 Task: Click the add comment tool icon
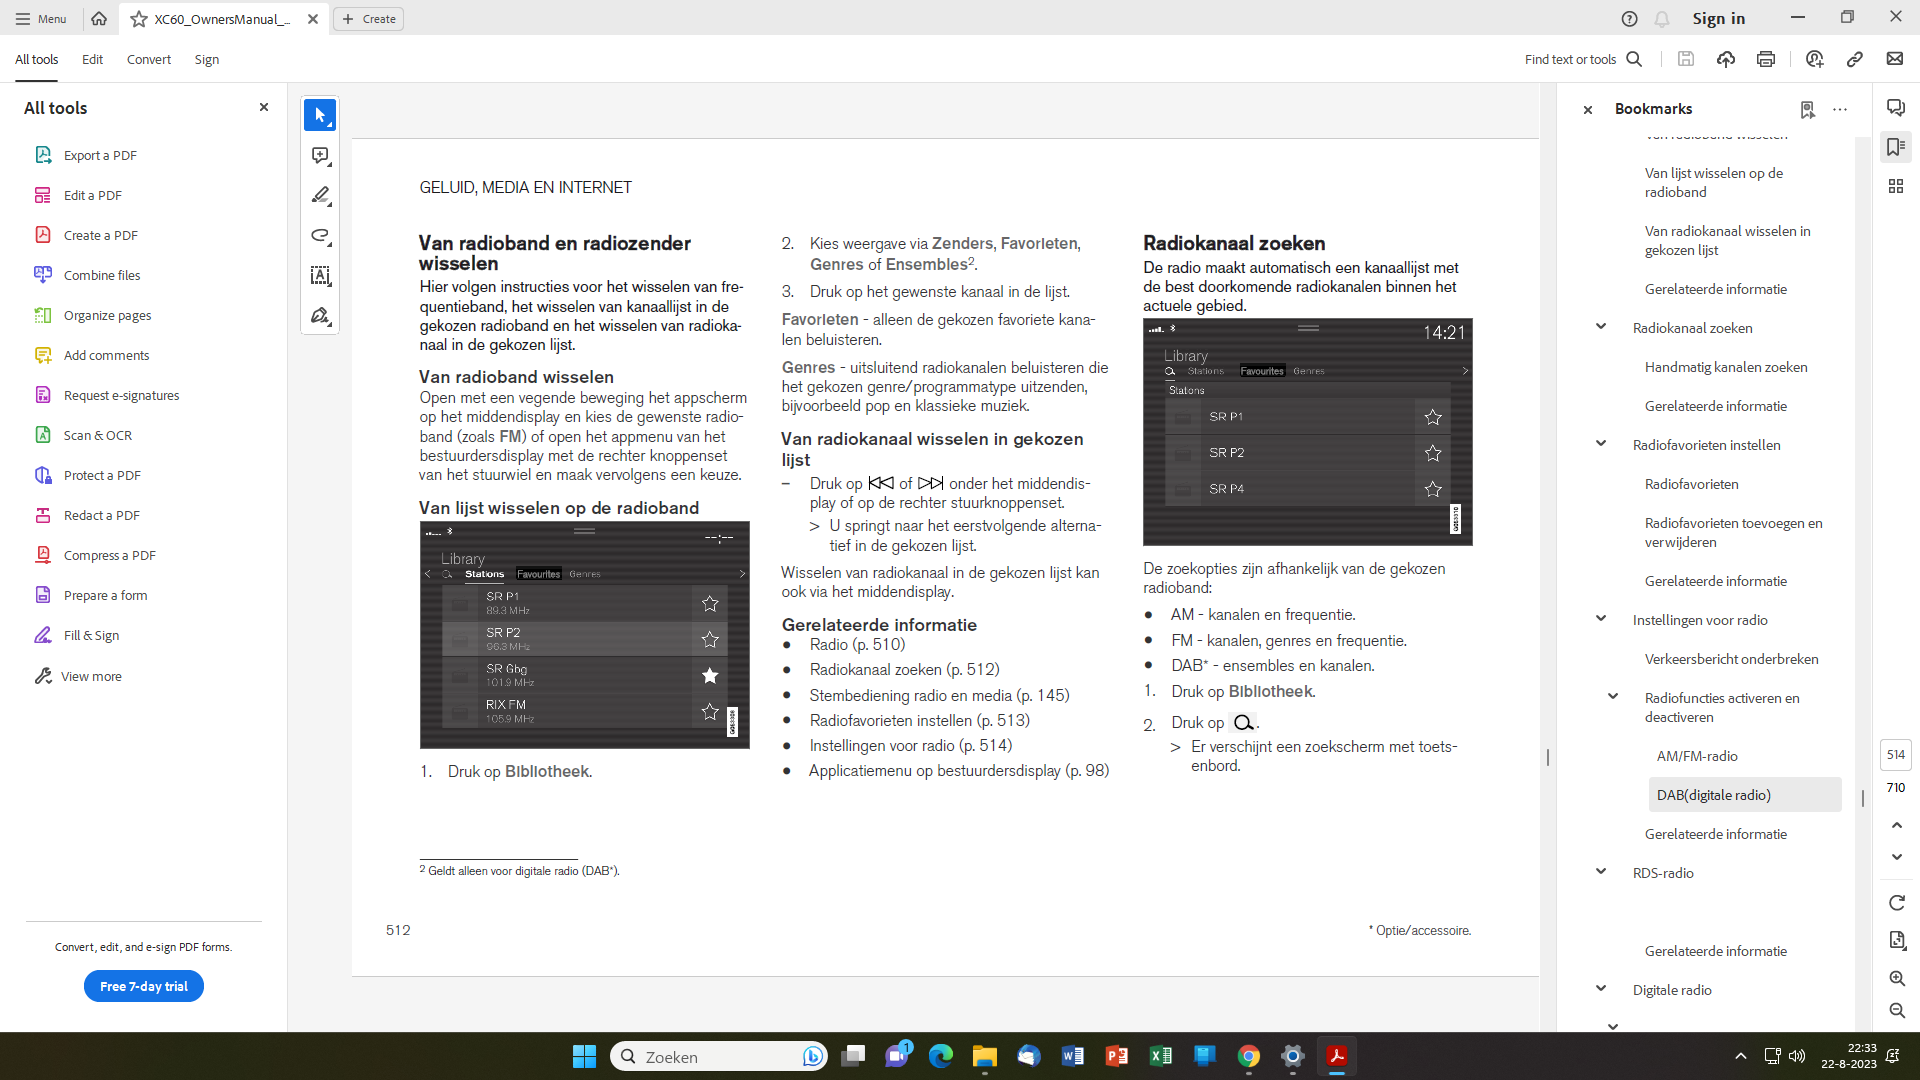coord(320,156)
